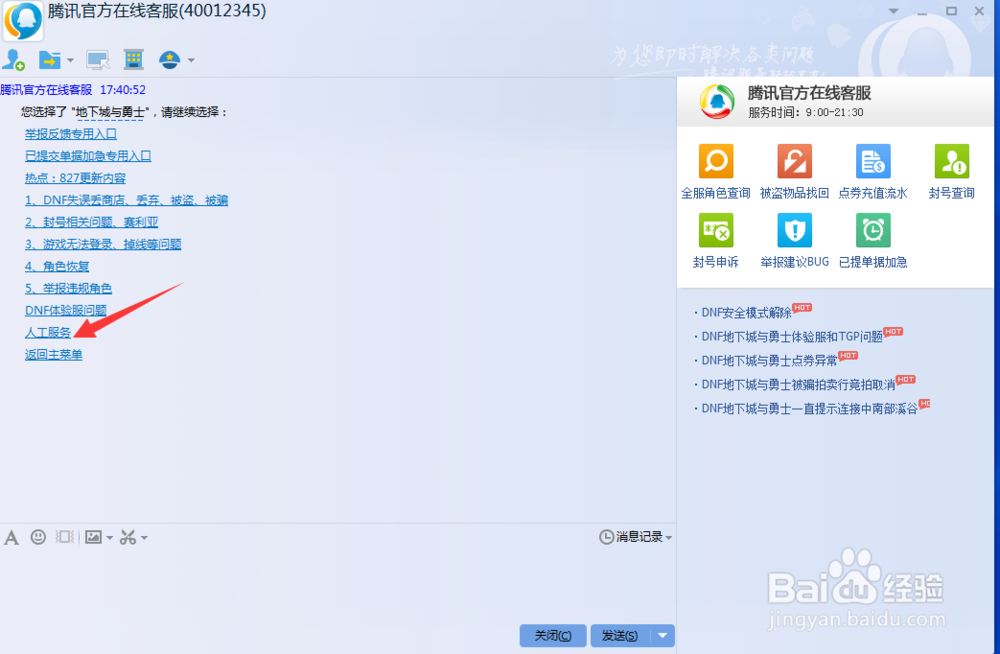Click link 已提交单据加急专用入口
The height and width of the screenshot is (654, 1000).
click(88, 156)
